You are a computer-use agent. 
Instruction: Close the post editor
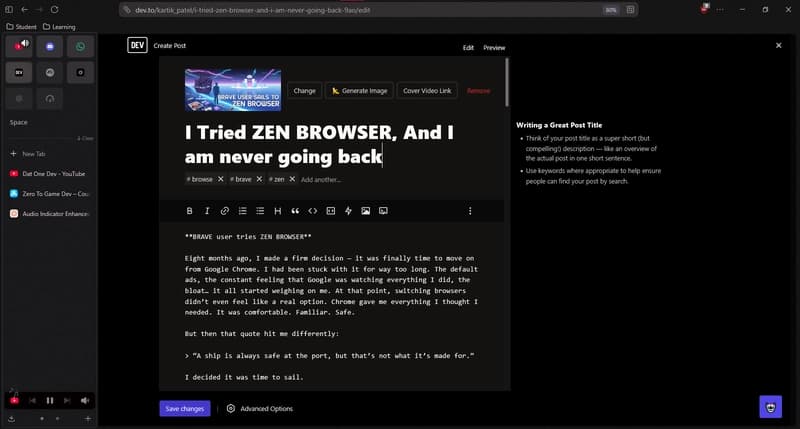click(779, 45)
